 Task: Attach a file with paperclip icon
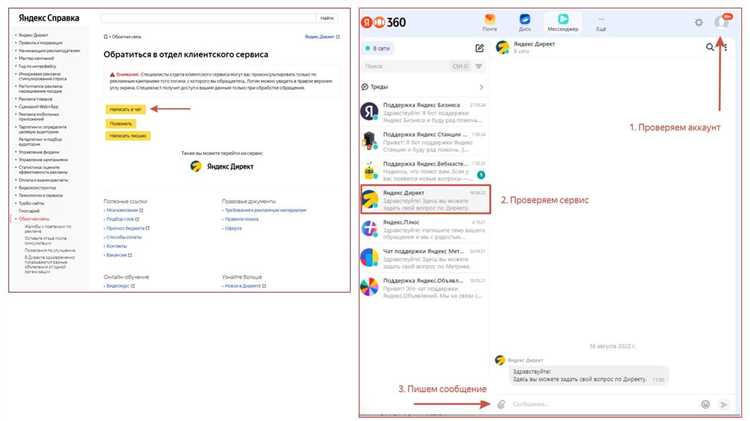pyautogui.click(x=501, y=404)
